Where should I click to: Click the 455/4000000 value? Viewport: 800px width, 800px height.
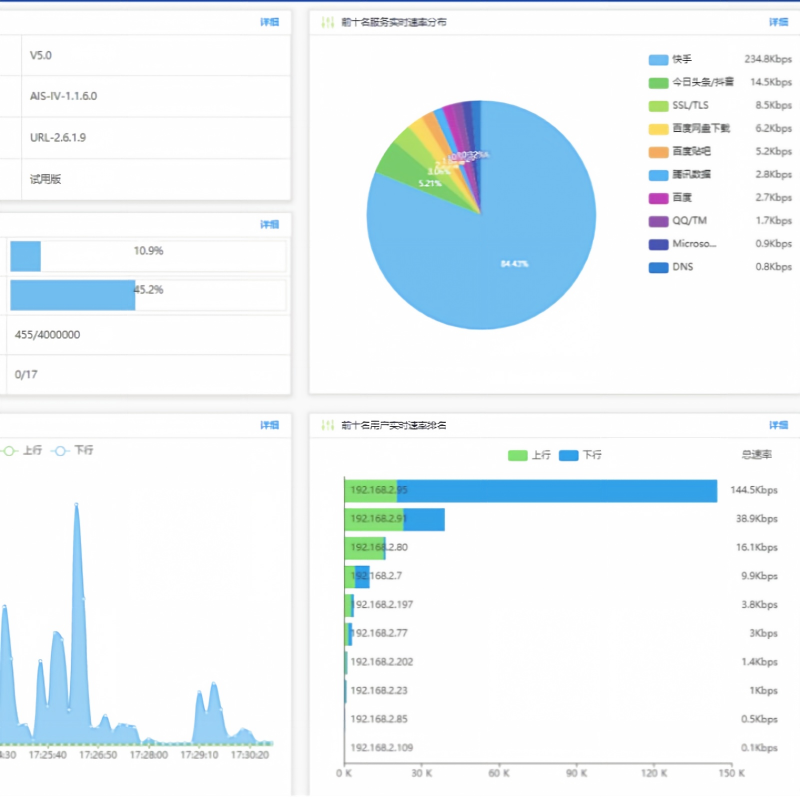point(47,335)
